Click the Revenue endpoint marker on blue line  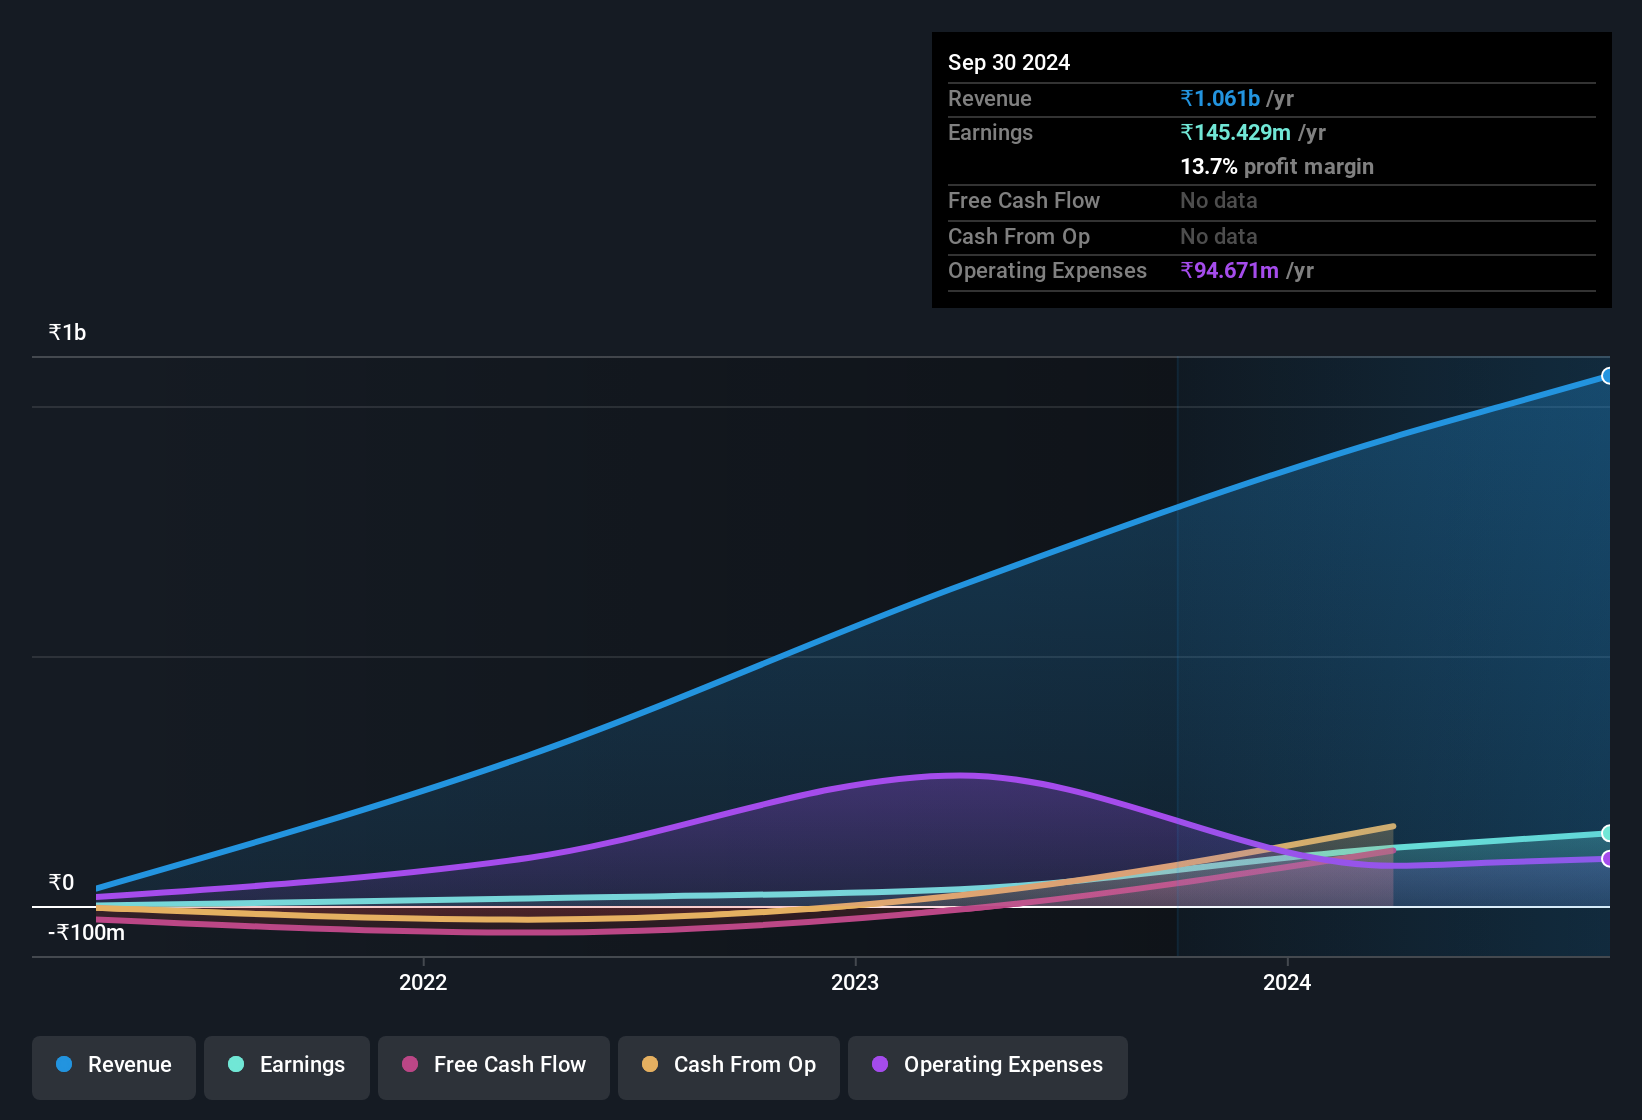pyautogui.click(x=1608, y=376)
